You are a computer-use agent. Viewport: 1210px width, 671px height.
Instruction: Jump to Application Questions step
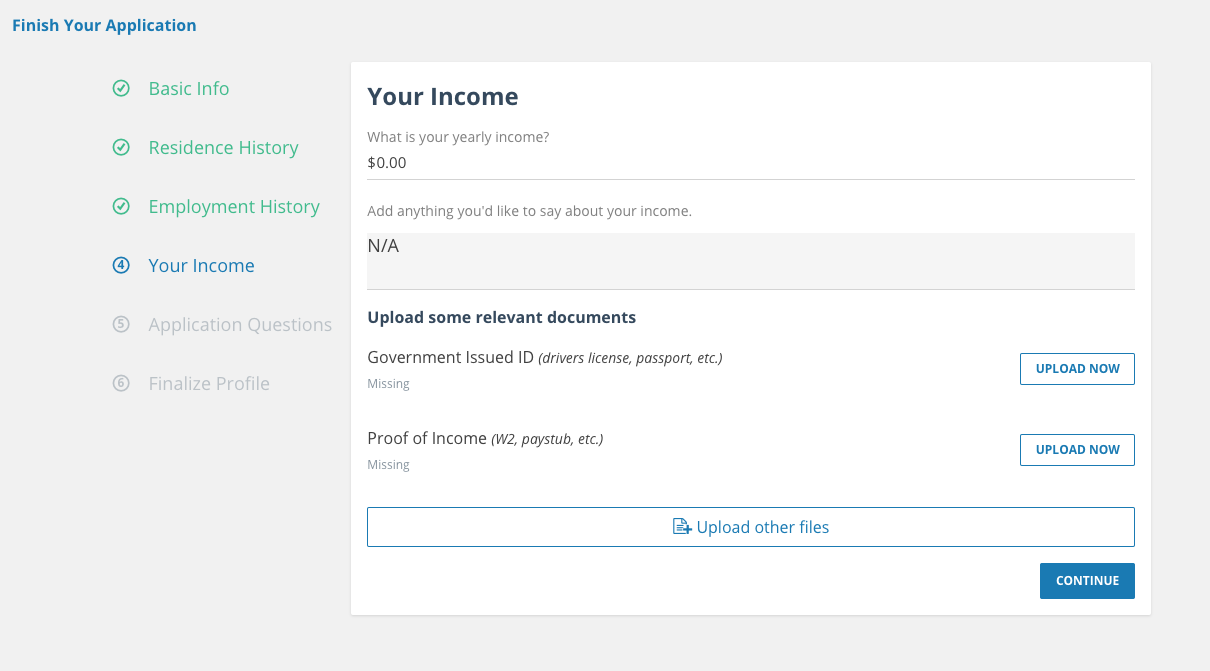(240, 325)
